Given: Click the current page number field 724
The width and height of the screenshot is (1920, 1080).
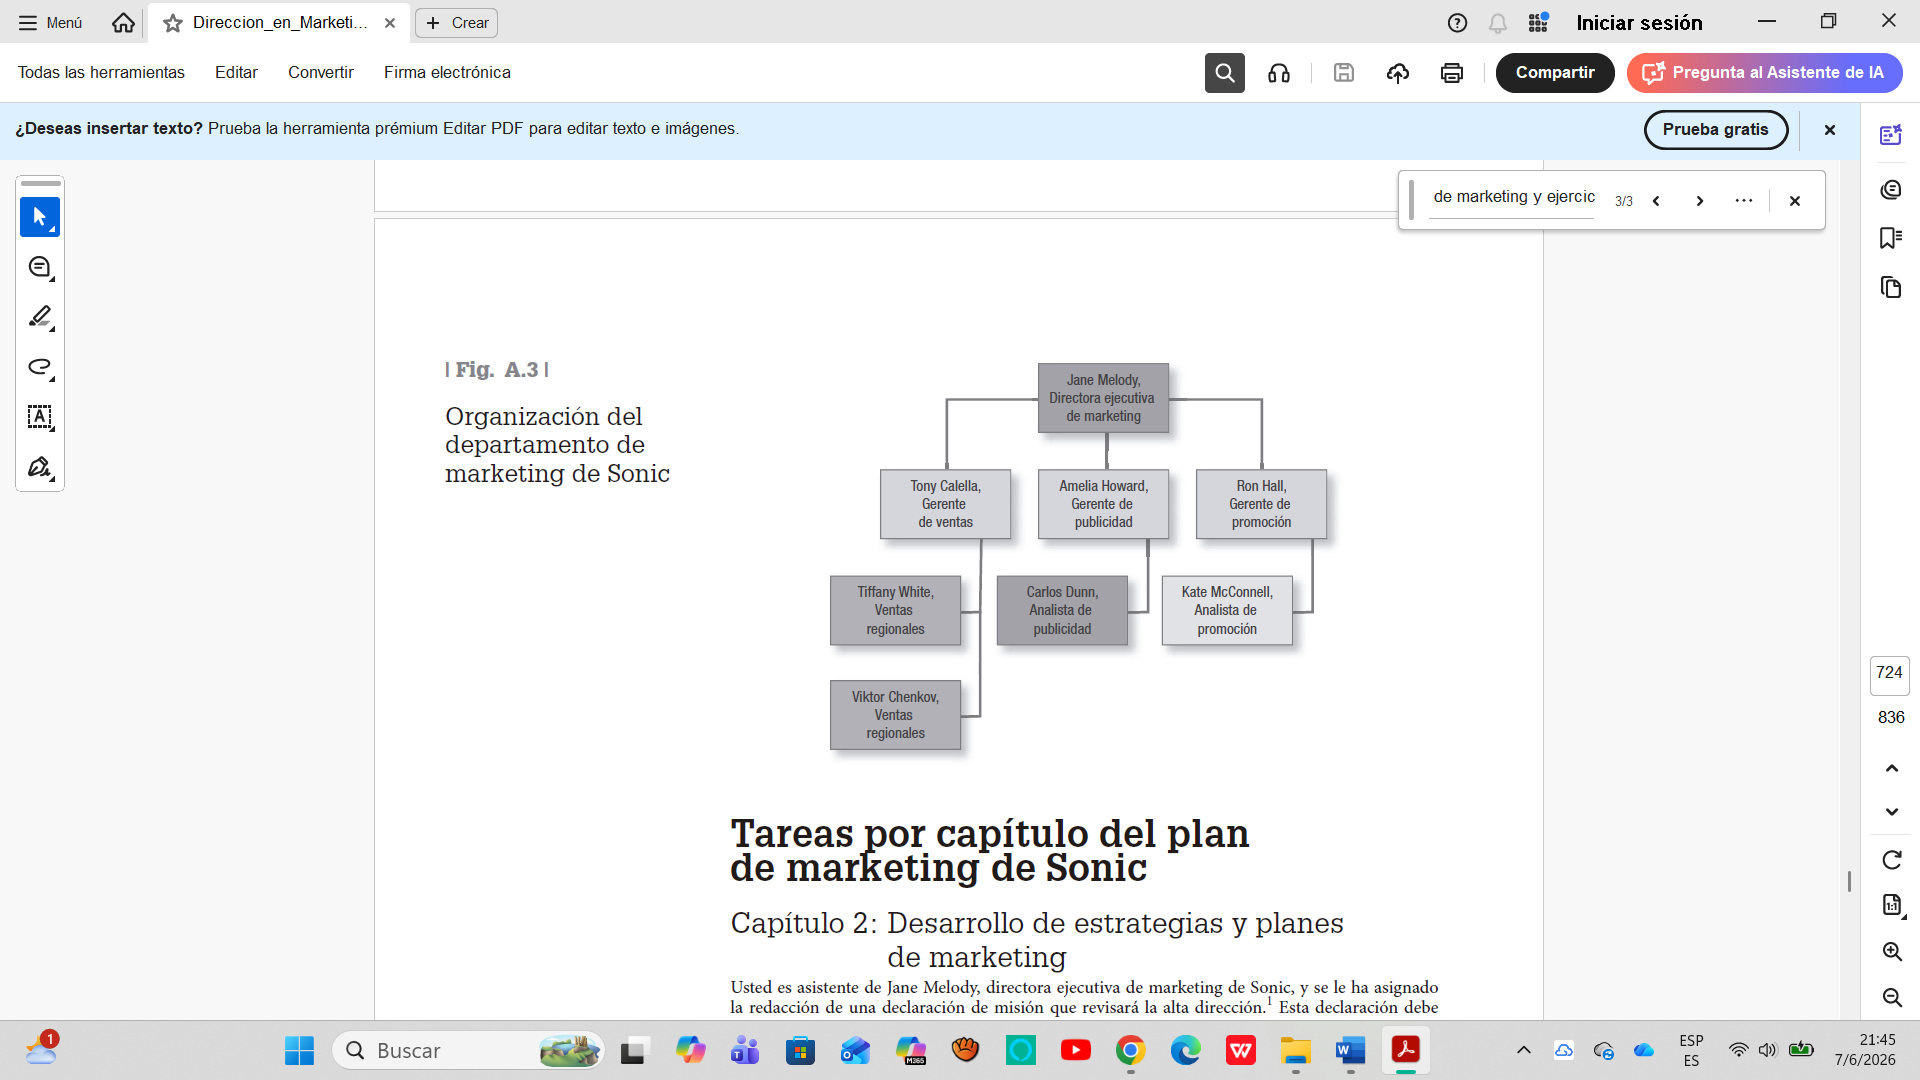Looking at the screenshot, I should click(1889, 674).
